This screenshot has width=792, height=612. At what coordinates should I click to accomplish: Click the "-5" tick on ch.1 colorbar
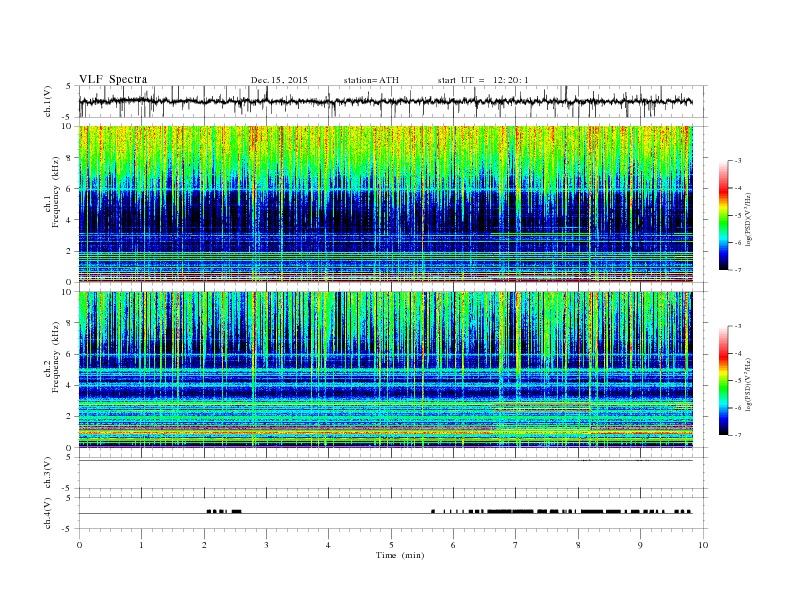tap(738, 216)
